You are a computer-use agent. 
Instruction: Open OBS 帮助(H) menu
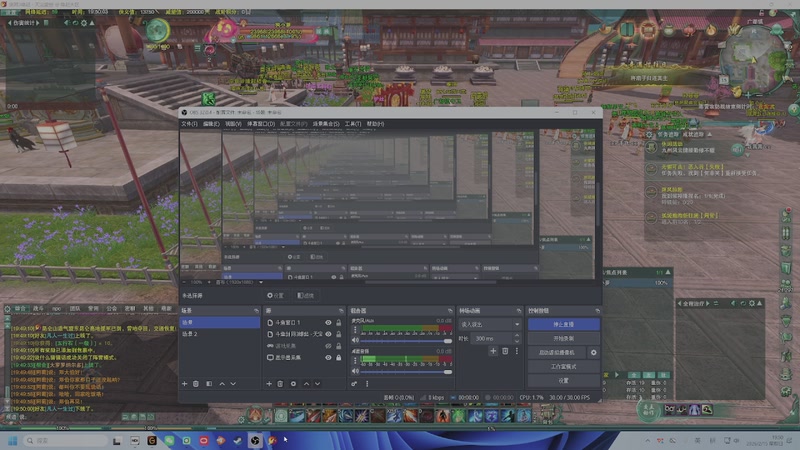376,124
